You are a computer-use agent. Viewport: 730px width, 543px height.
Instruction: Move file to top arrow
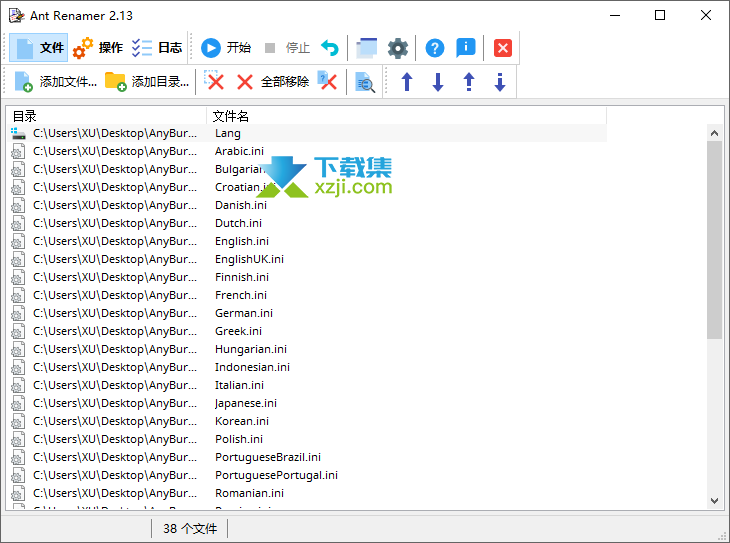(x=469, y=82)
